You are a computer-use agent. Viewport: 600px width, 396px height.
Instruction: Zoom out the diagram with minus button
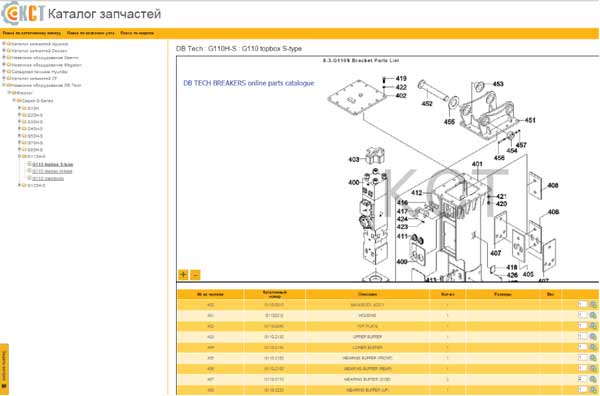(195, 275)
